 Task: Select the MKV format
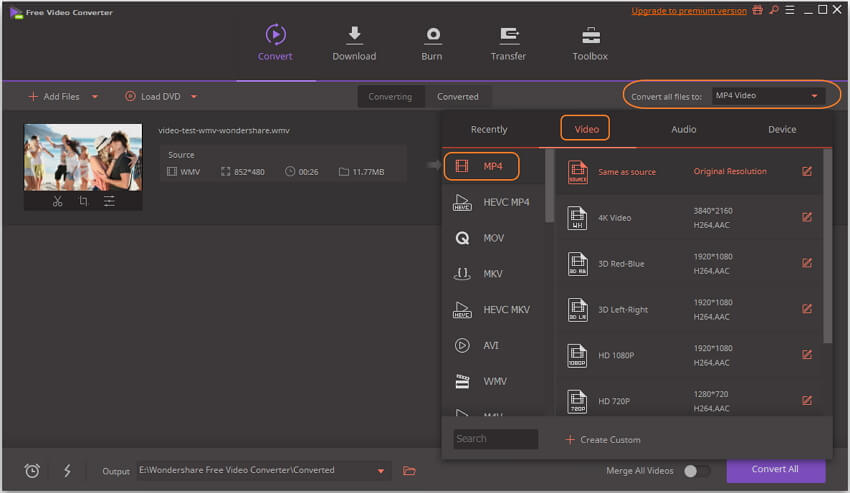pyautogui.click(x=493, y=274)
